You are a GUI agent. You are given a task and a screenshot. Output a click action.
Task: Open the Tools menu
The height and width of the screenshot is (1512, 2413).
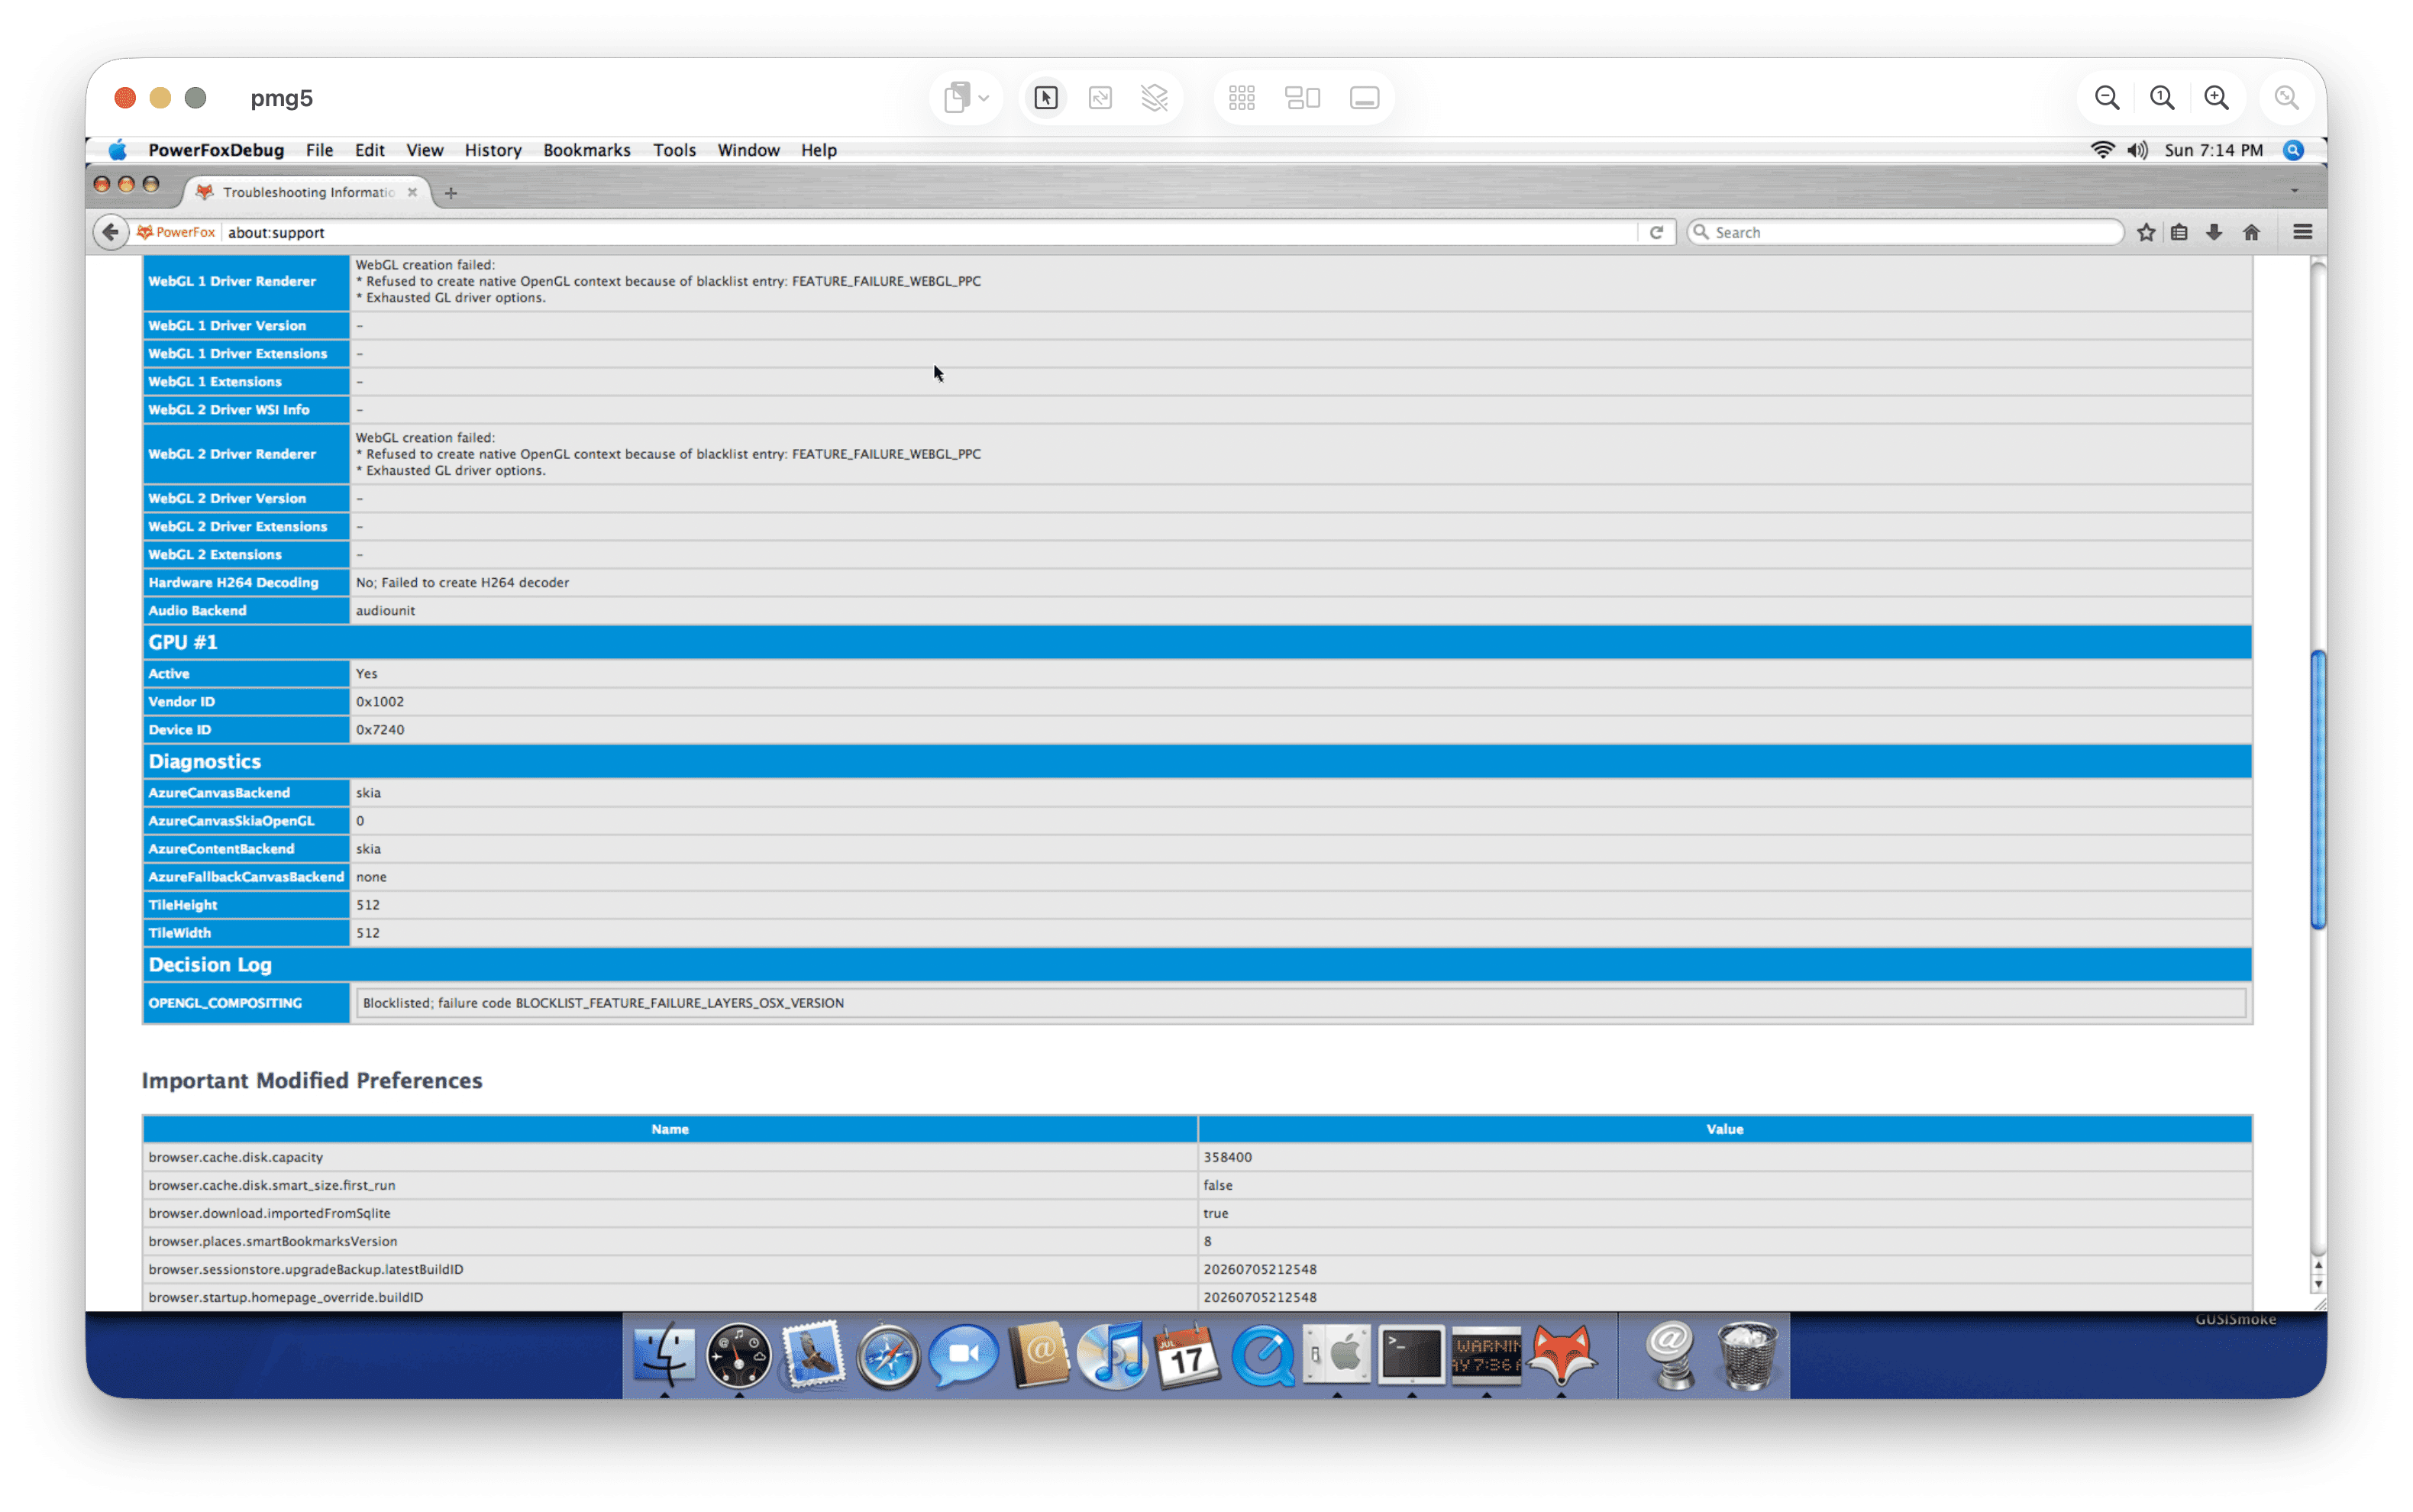tap(674, 150)
